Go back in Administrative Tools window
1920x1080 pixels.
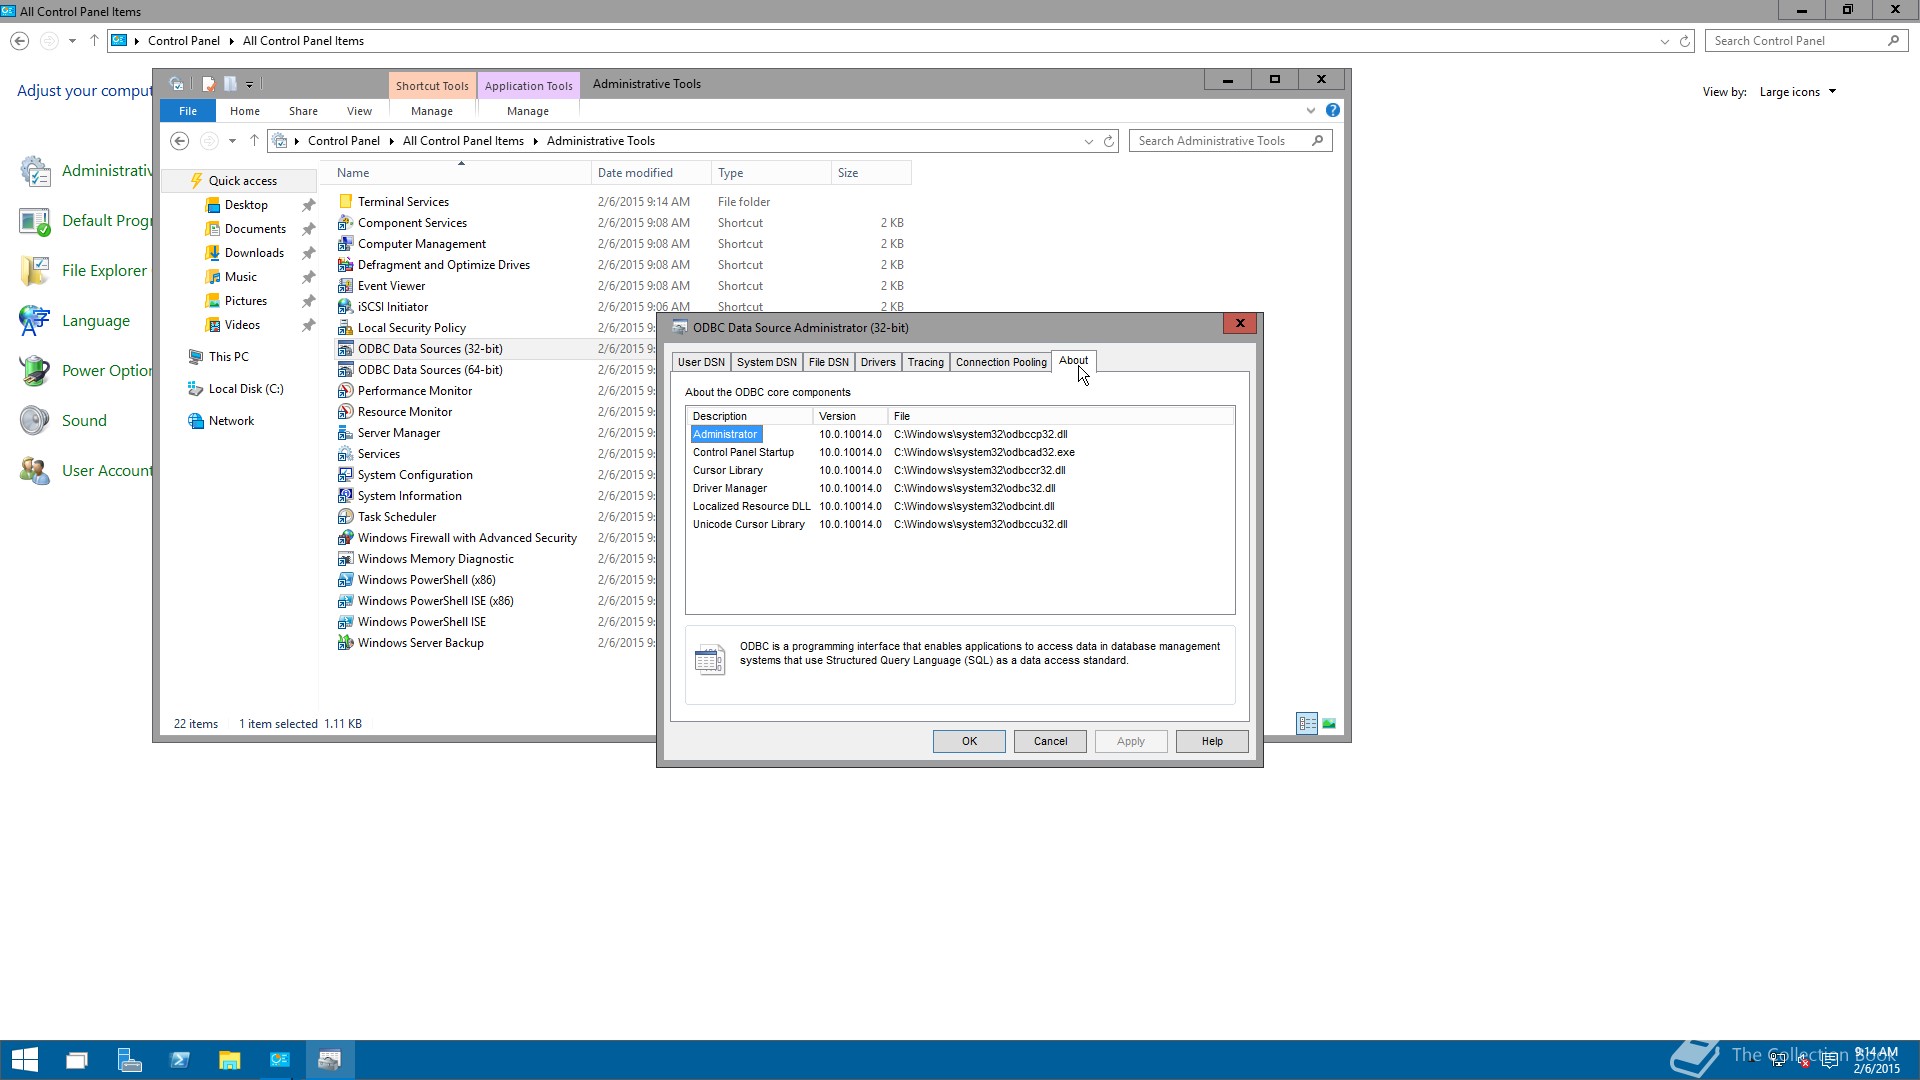(x=180, y=141)
